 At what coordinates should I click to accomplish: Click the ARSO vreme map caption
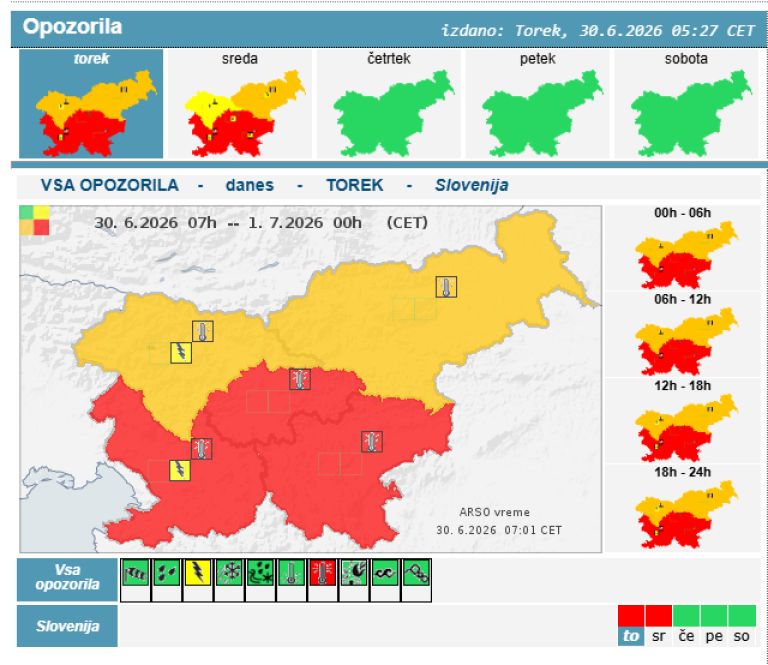coord(495,512)
